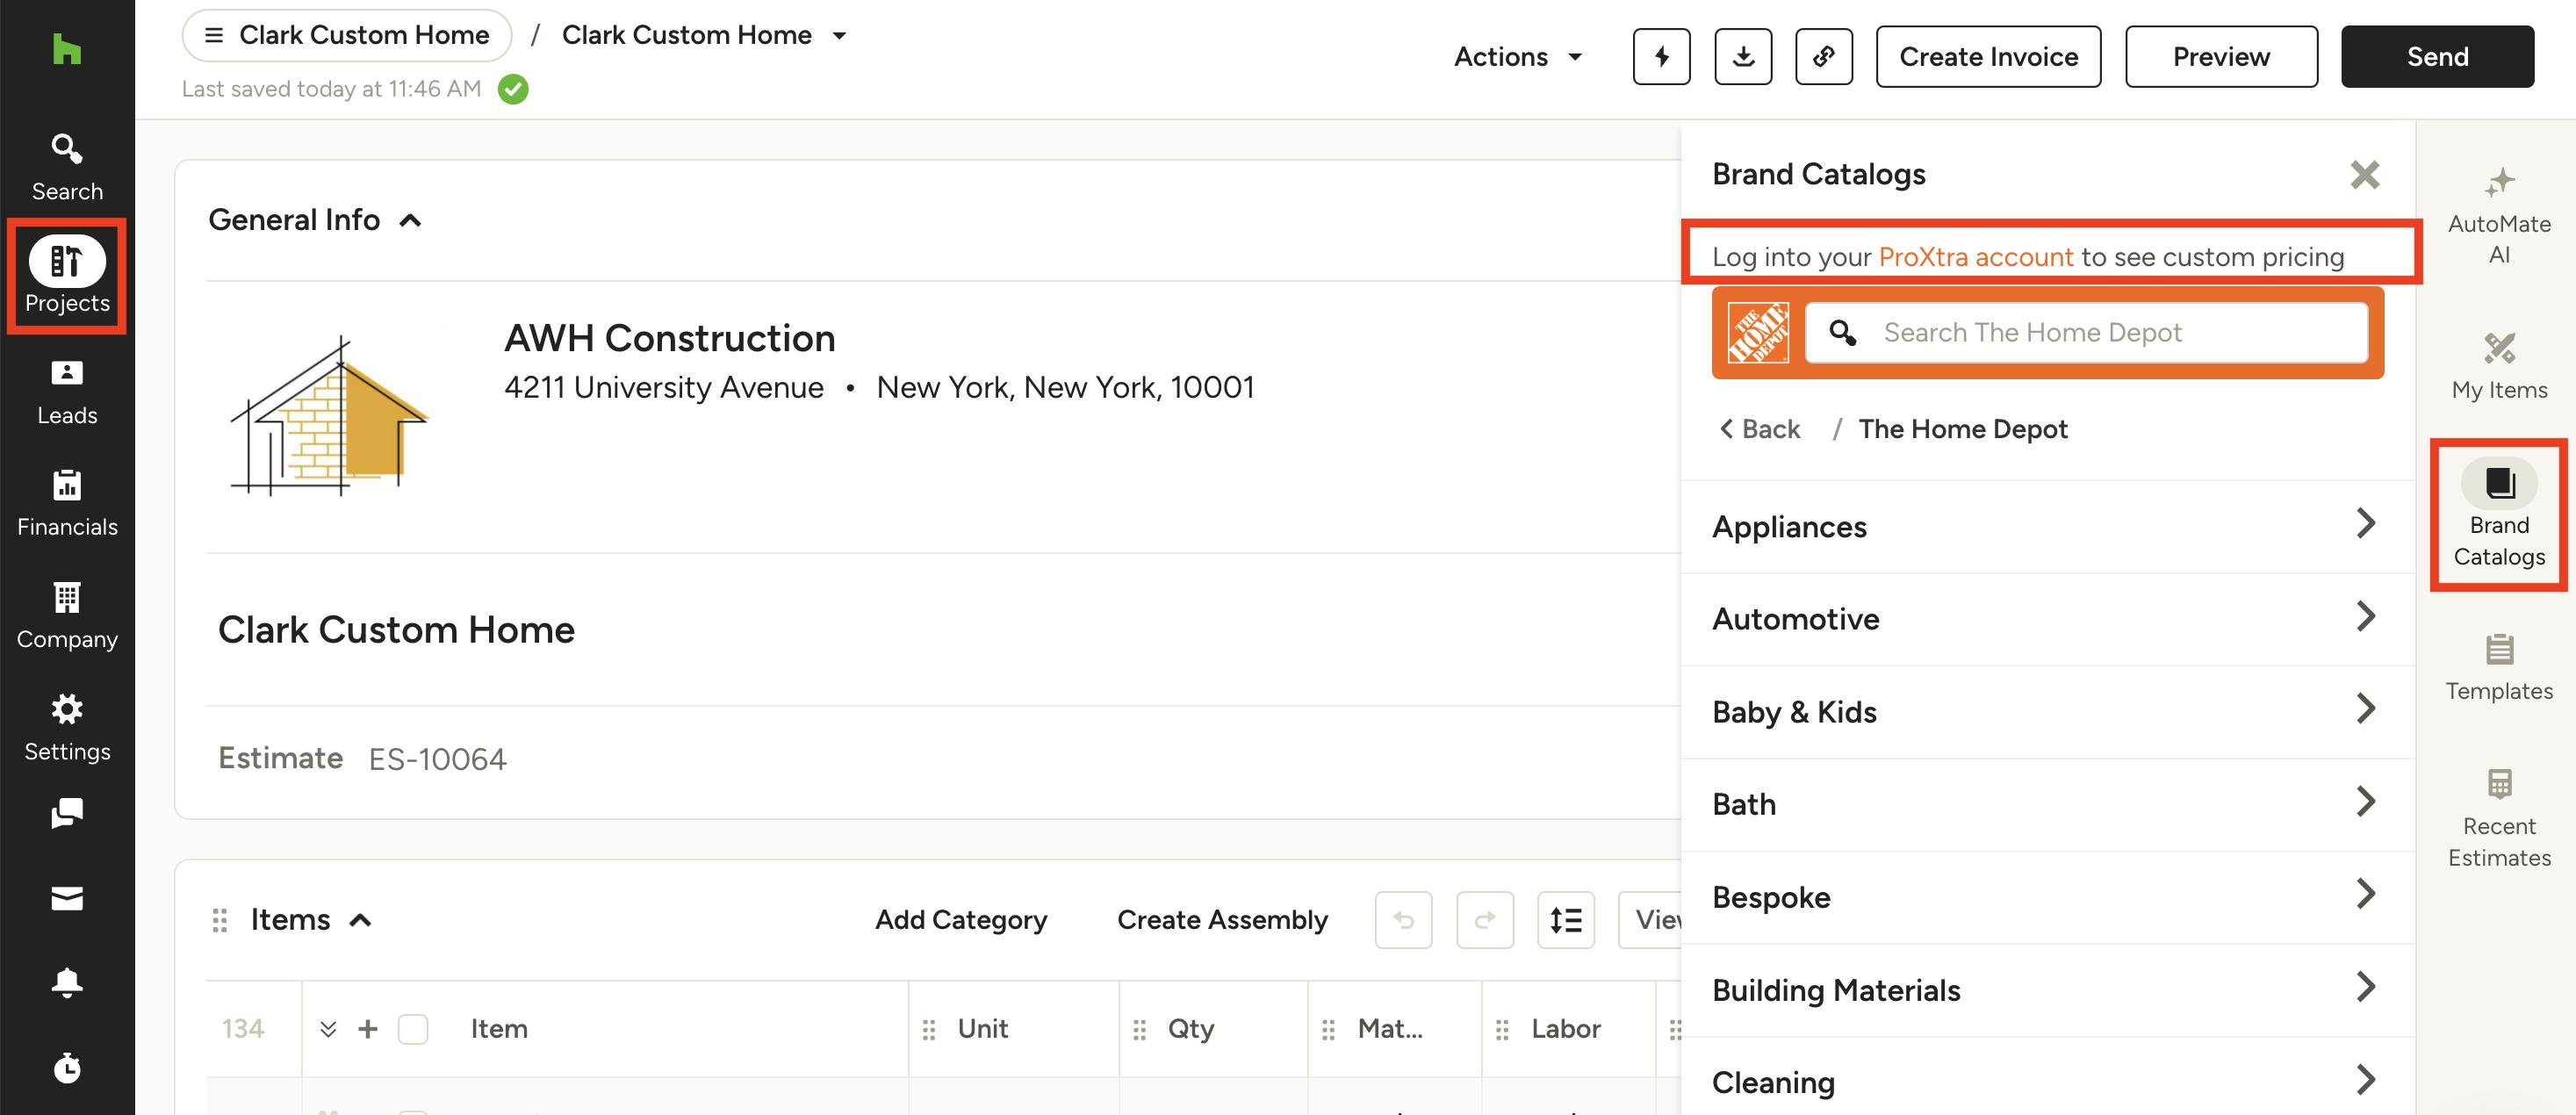Screen dimensions: 2576x1115
Task: Click the undo arrow in Items toolbar
Action: click(x=1403, y=919)
